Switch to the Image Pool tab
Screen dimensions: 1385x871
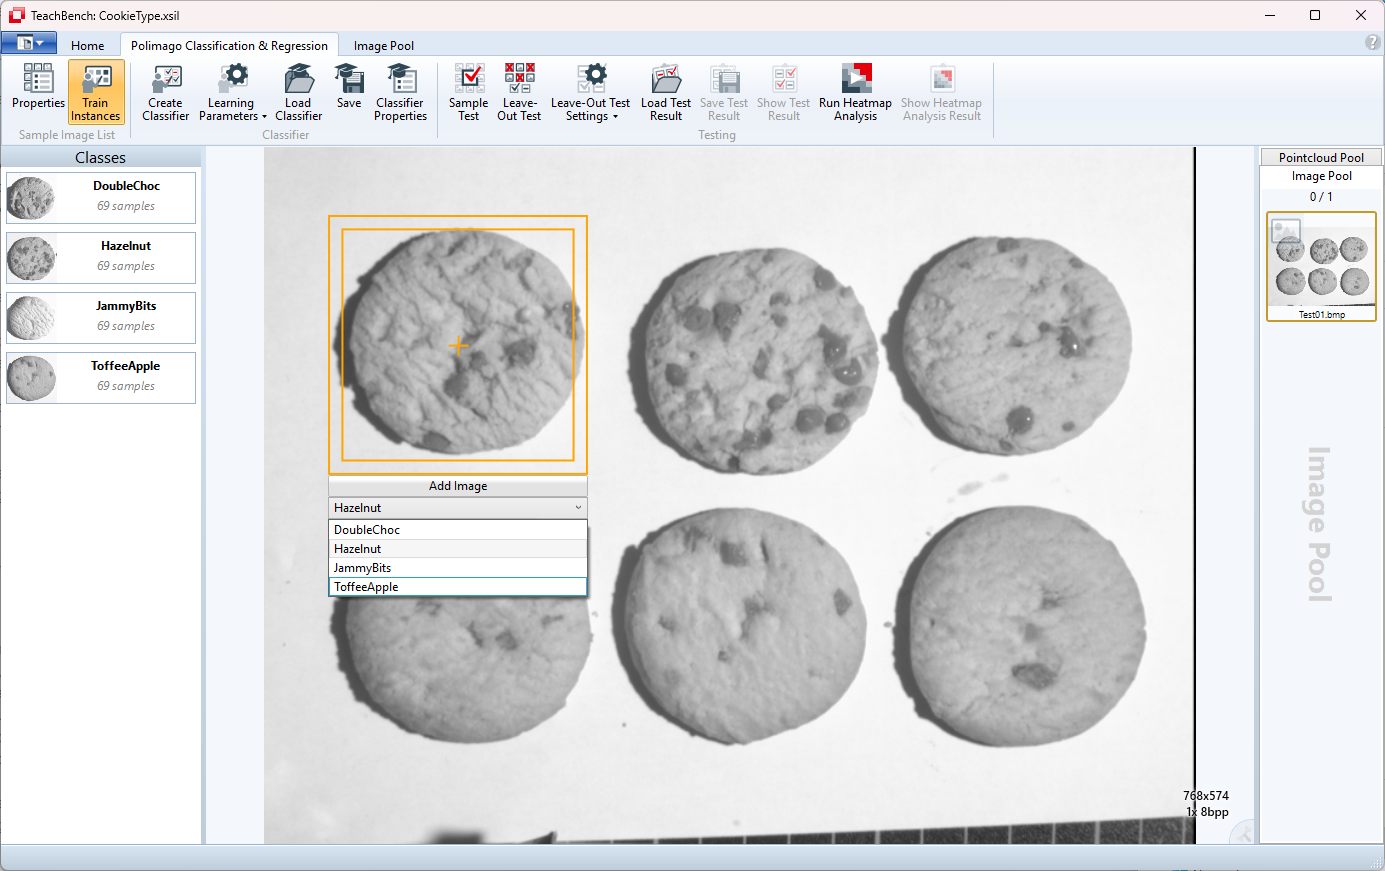(x=383, y=46)
